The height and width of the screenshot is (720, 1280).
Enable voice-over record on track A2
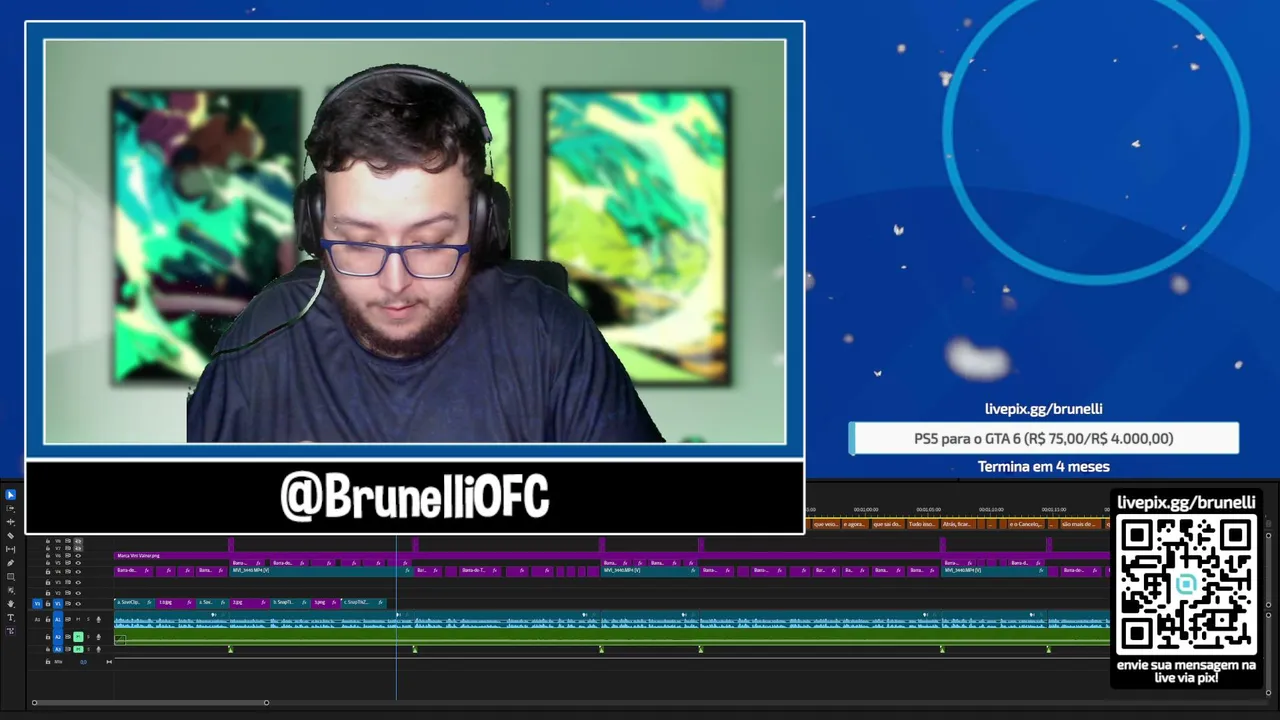(98, 637)
